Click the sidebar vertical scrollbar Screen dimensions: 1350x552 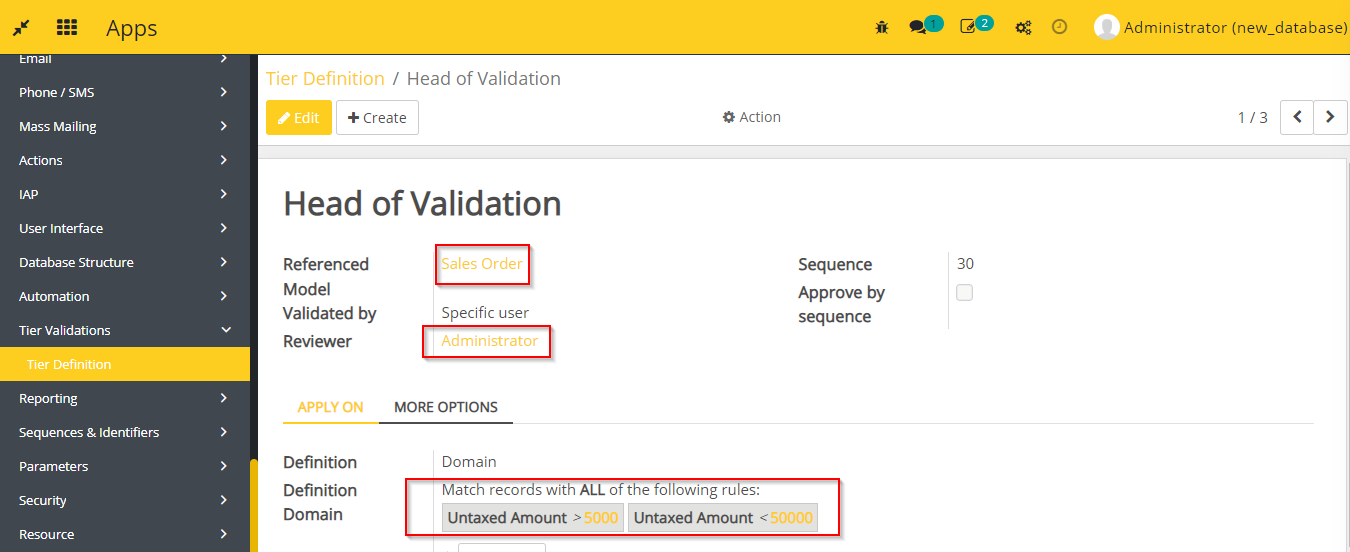254,505
